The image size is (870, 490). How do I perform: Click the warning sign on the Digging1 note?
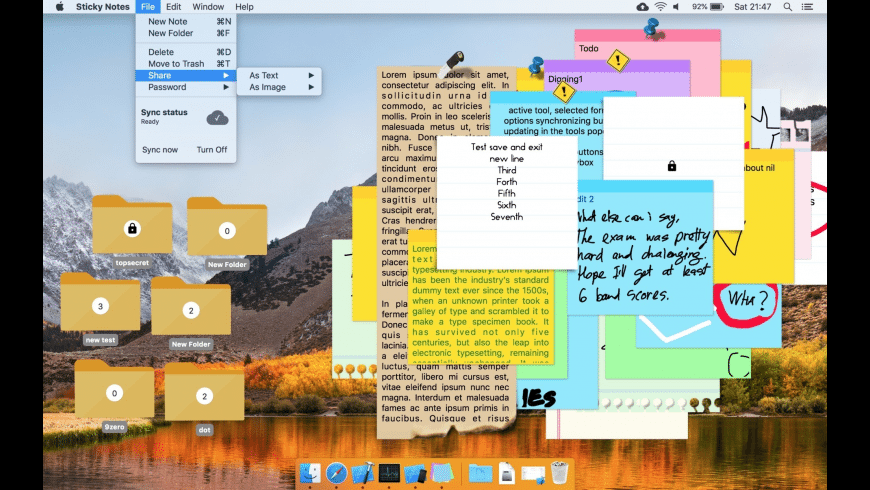(564, 92)
